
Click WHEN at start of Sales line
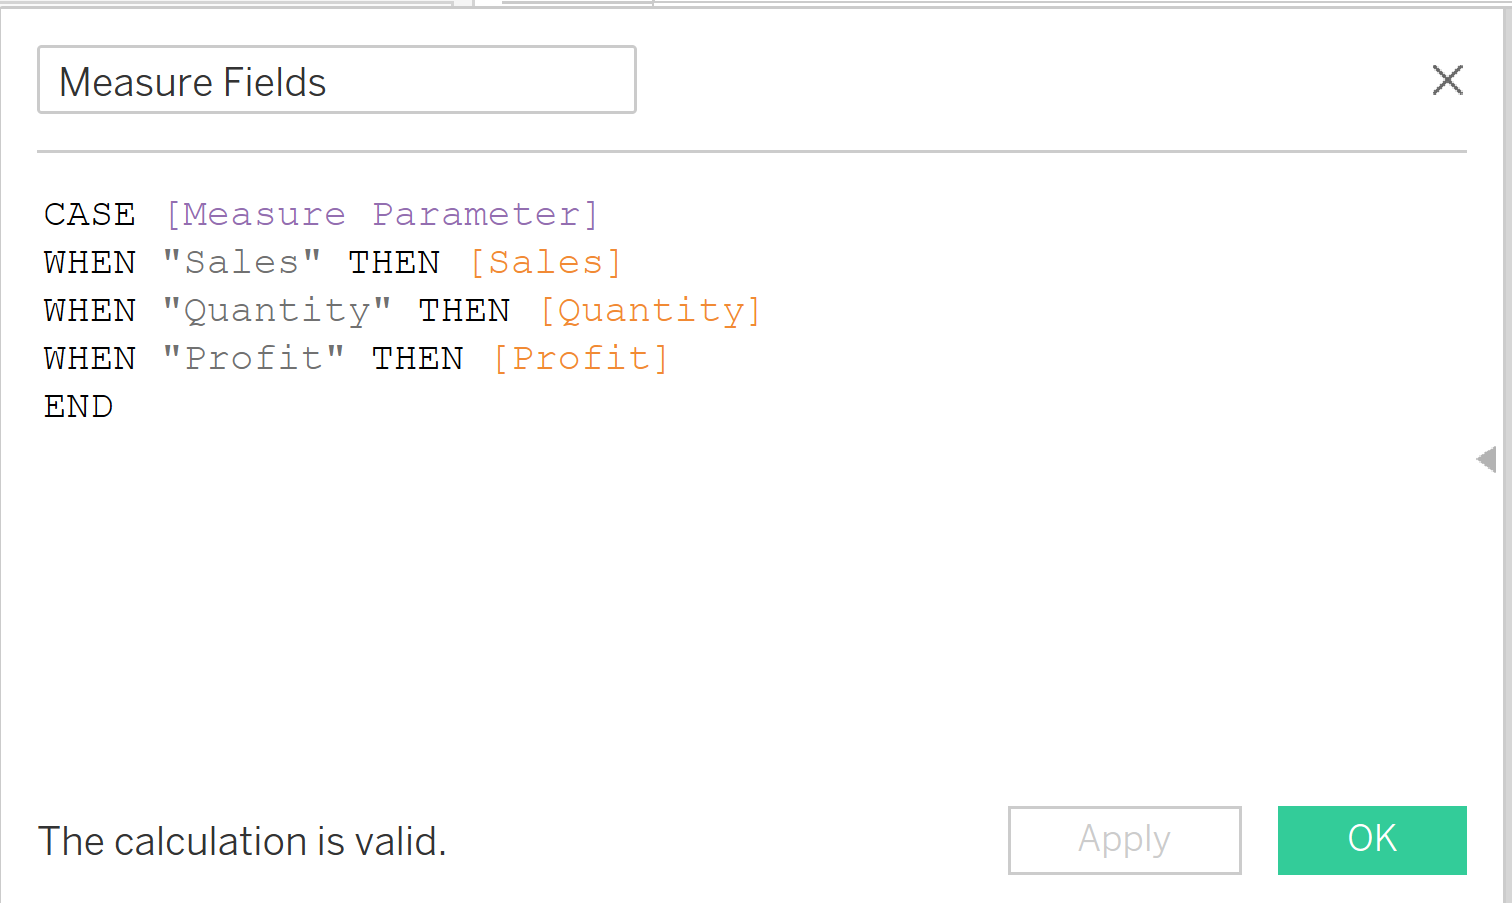90,263
